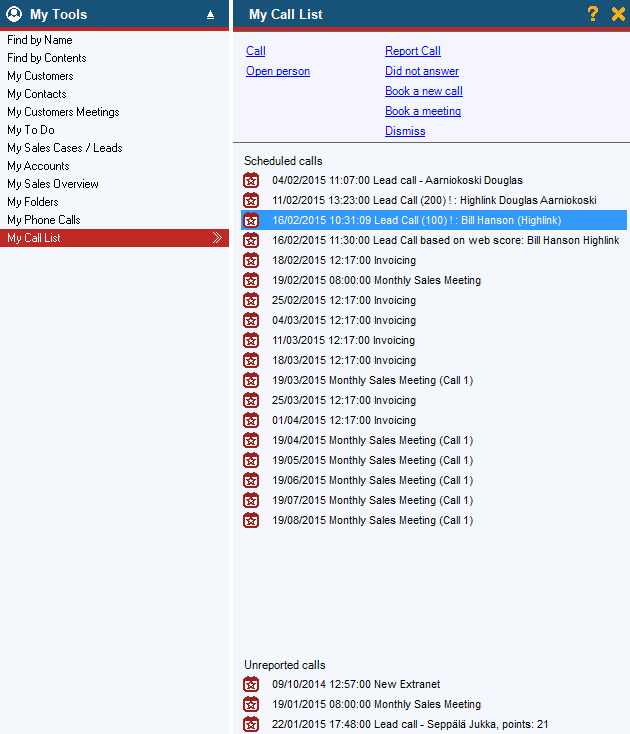Click the Open person link
630x734 pixels.
click(x=278, y=71)
